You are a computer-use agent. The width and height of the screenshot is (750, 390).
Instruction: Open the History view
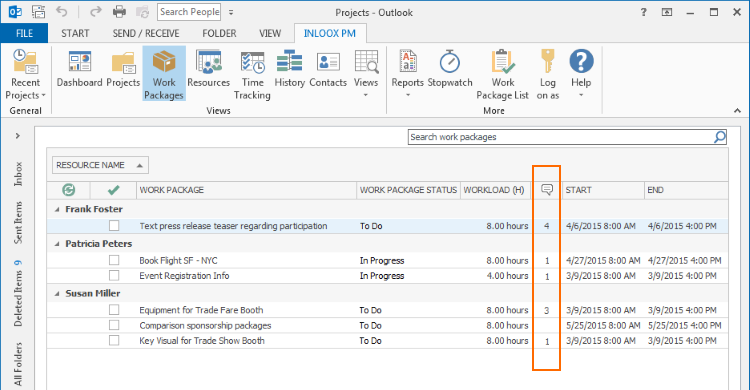pos(289,69)
